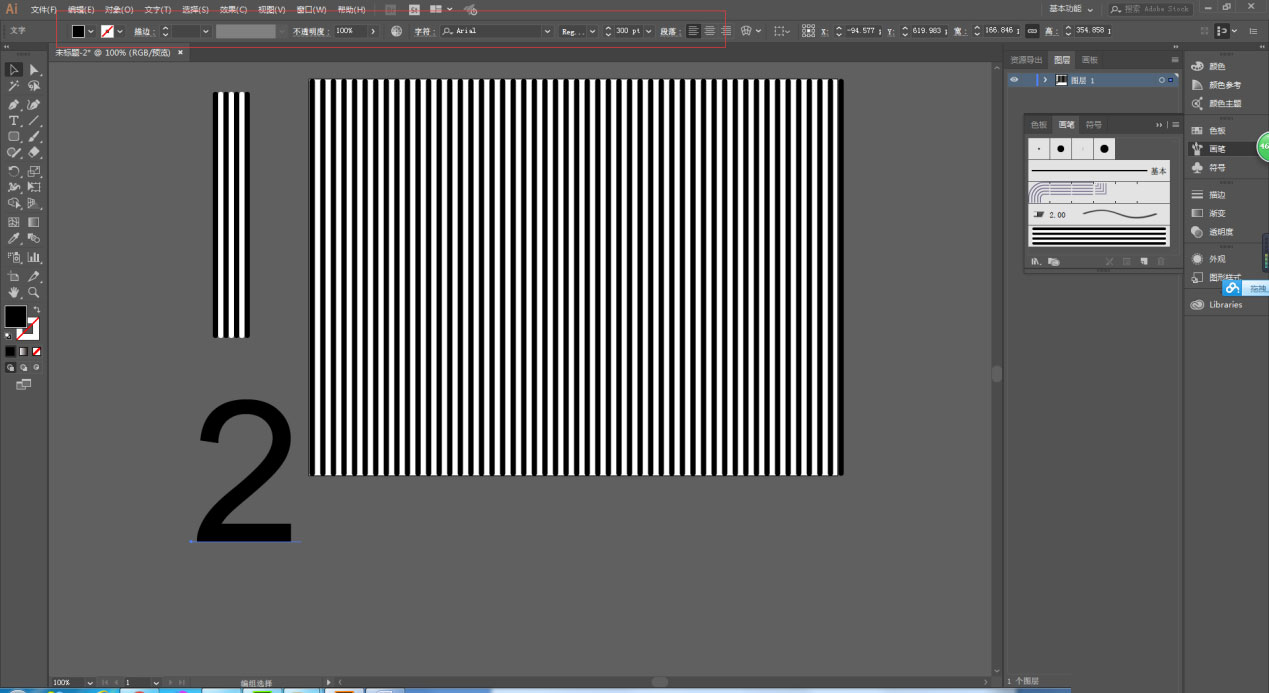Select the Hand tool
This screenshot has width=1269, height=693.
coord(14,292)
